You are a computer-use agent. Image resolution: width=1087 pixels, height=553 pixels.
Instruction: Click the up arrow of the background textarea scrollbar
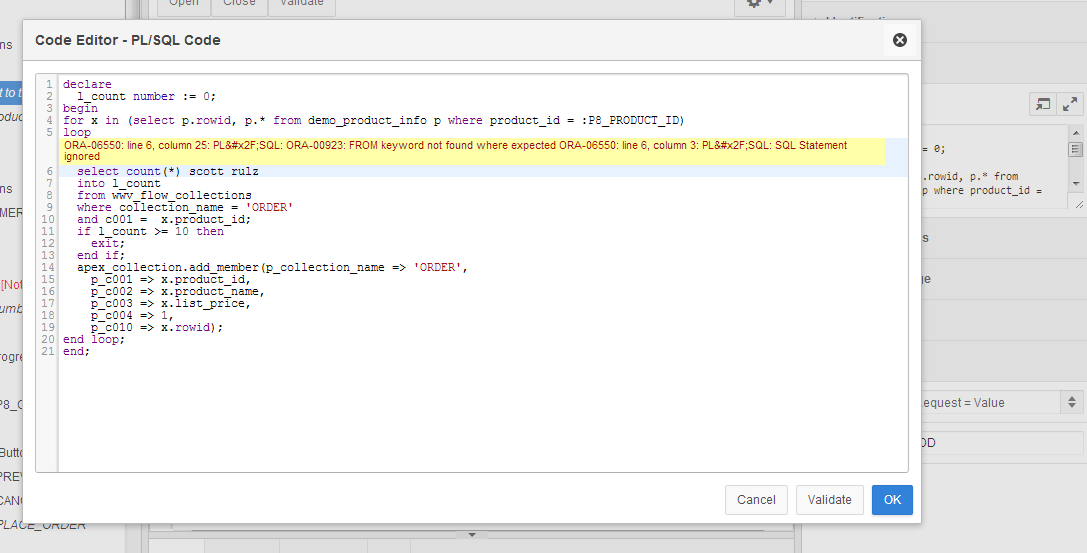click(1076, 133)
